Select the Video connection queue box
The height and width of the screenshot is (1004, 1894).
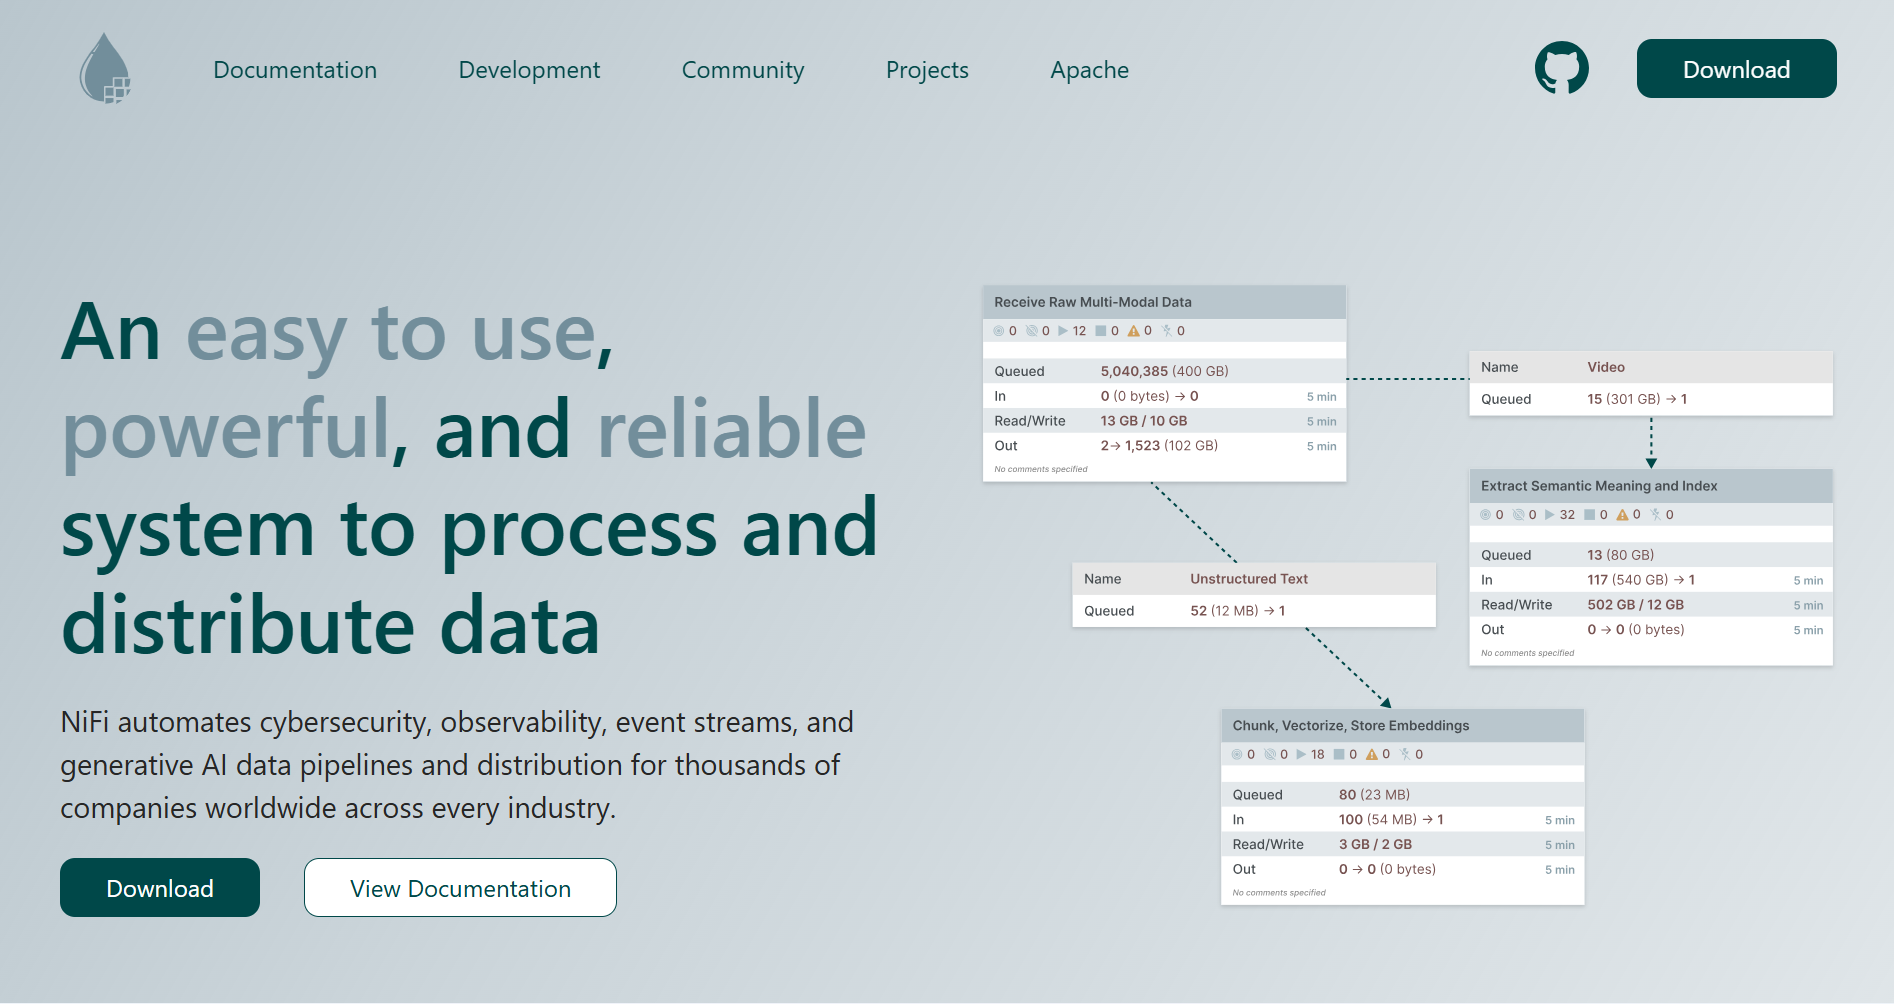[x=1650, y=383]
